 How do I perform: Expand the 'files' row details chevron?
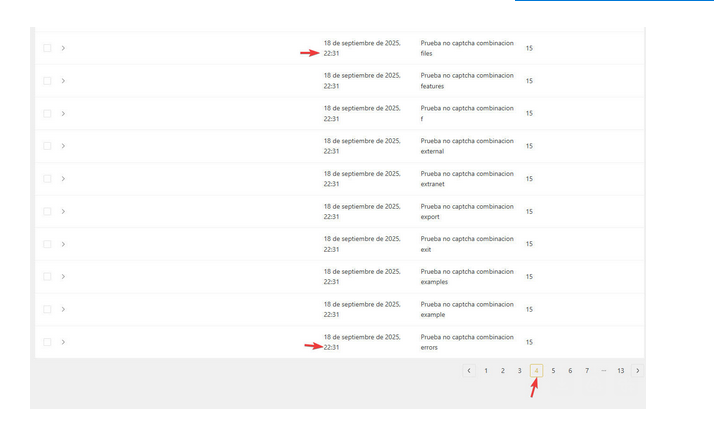(x=63, y=48)
